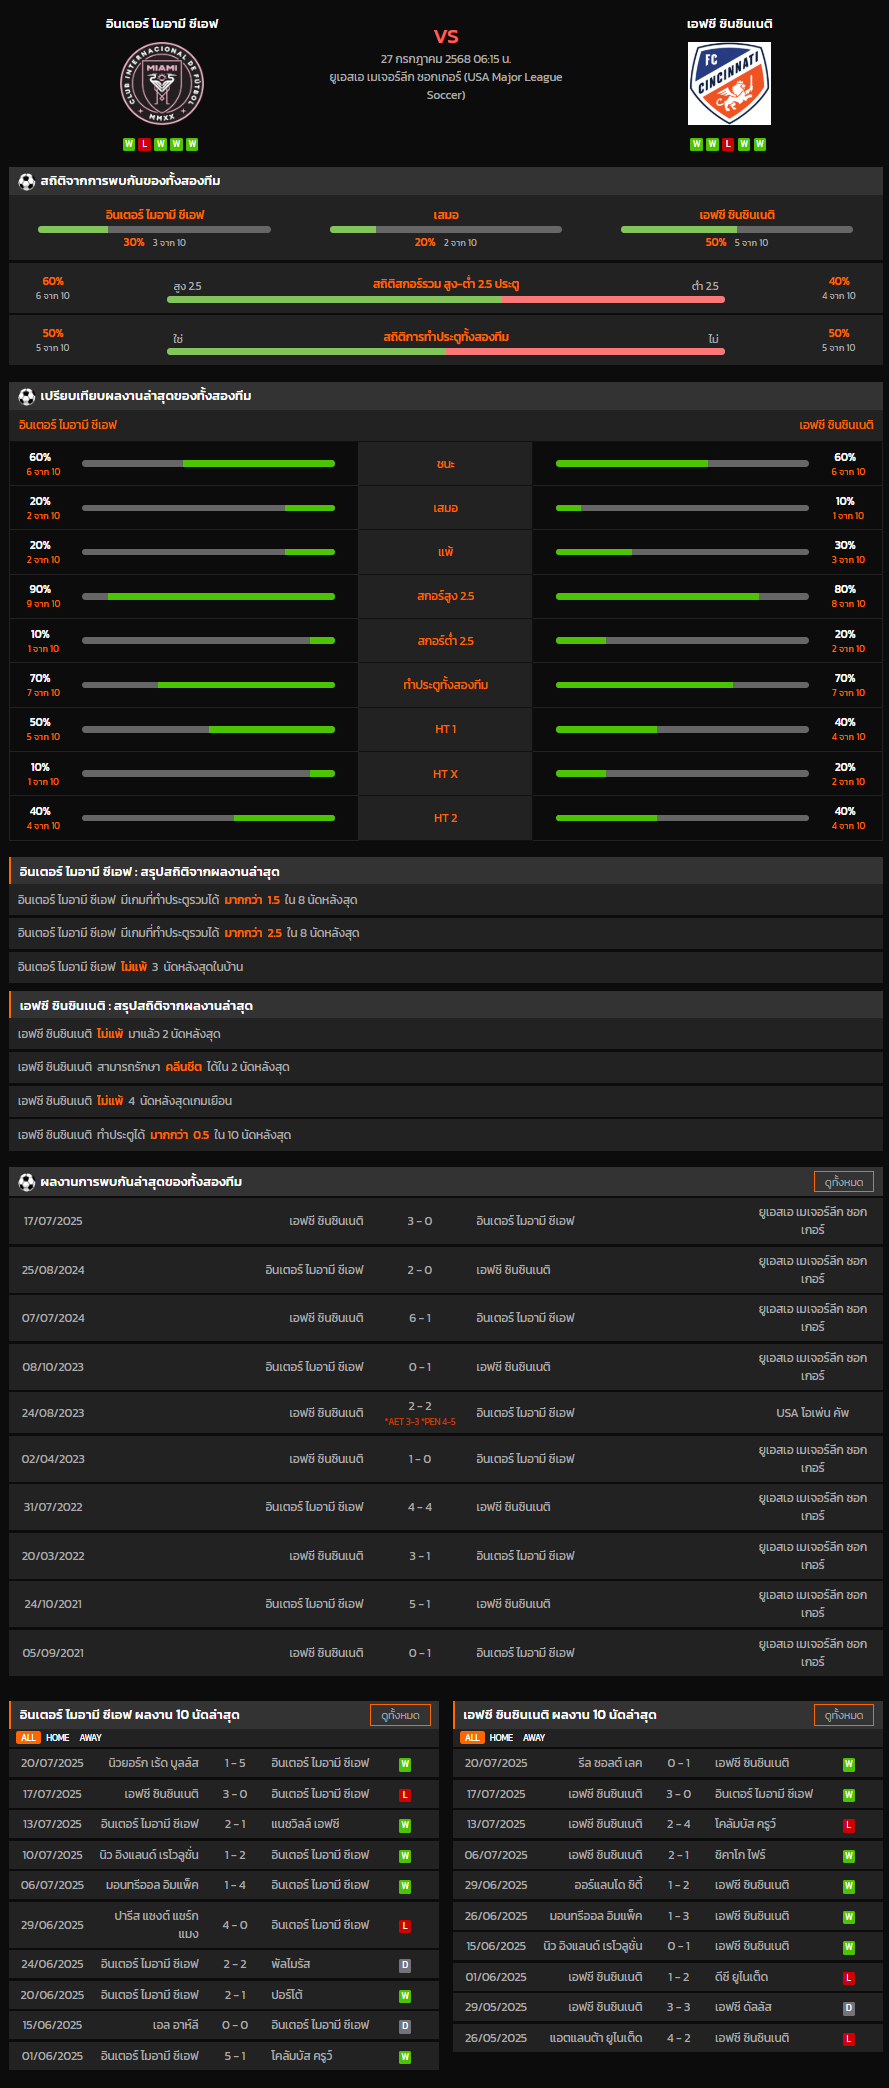
Task: Click the head-to-head date '08/10/2023'
Action: [x=53, y=1367]
